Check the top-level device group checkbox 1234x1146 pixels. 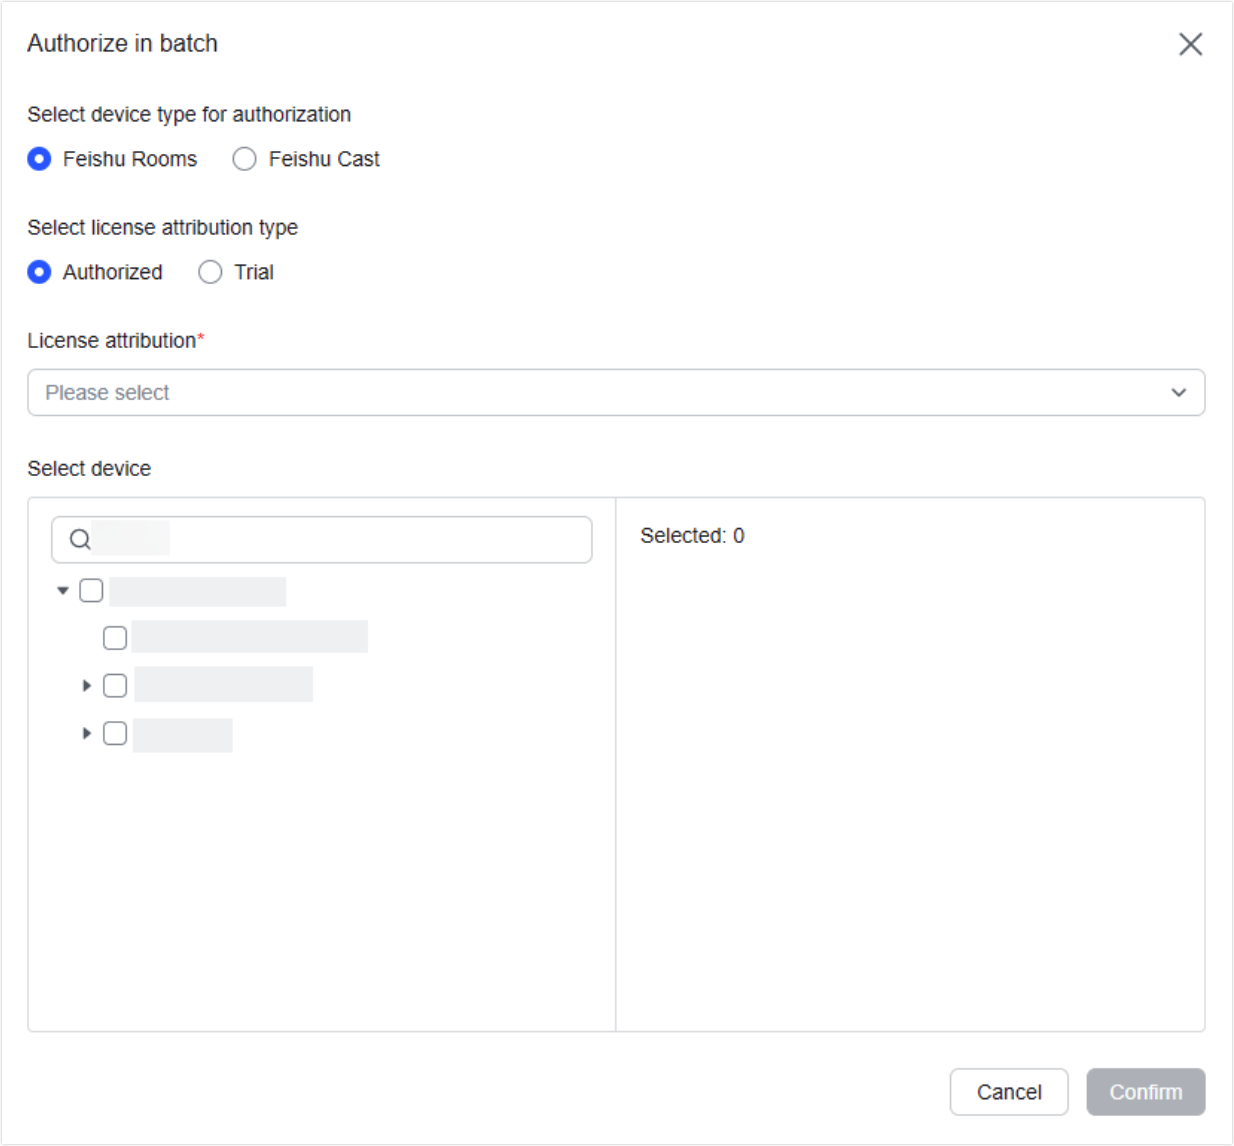[x=92, y=590]
